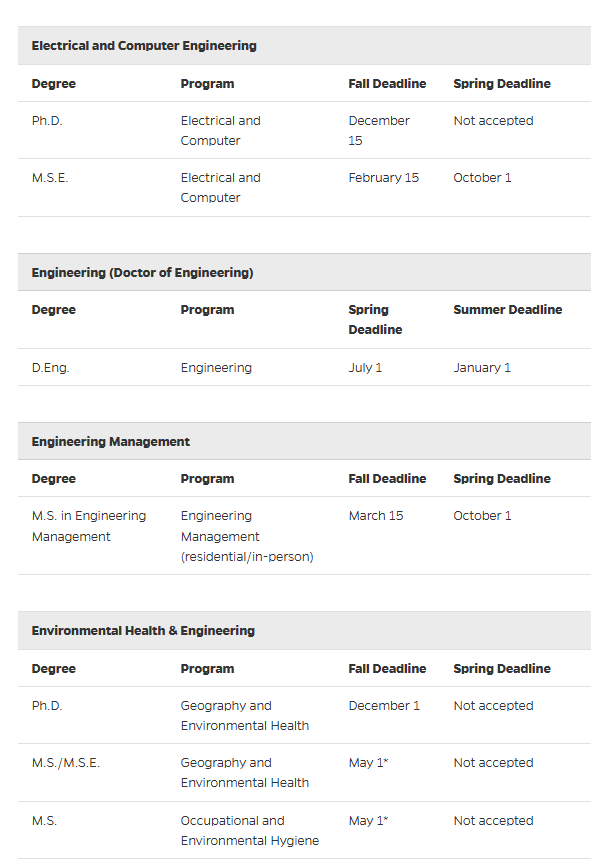This screenshot has width=605, height=867.
Task: Click the February 15 fall deadline
Action: click(x=383, y=178)
